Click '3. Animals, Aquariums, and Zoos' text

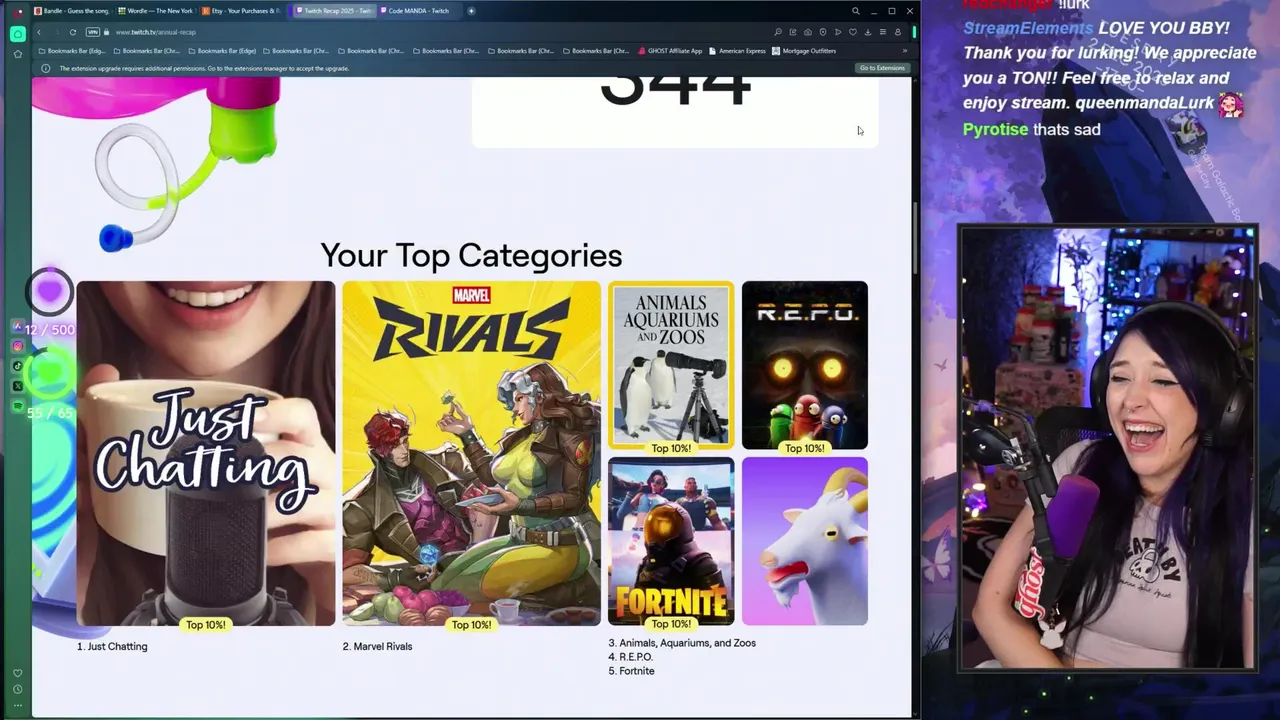(x=682, y=643)
